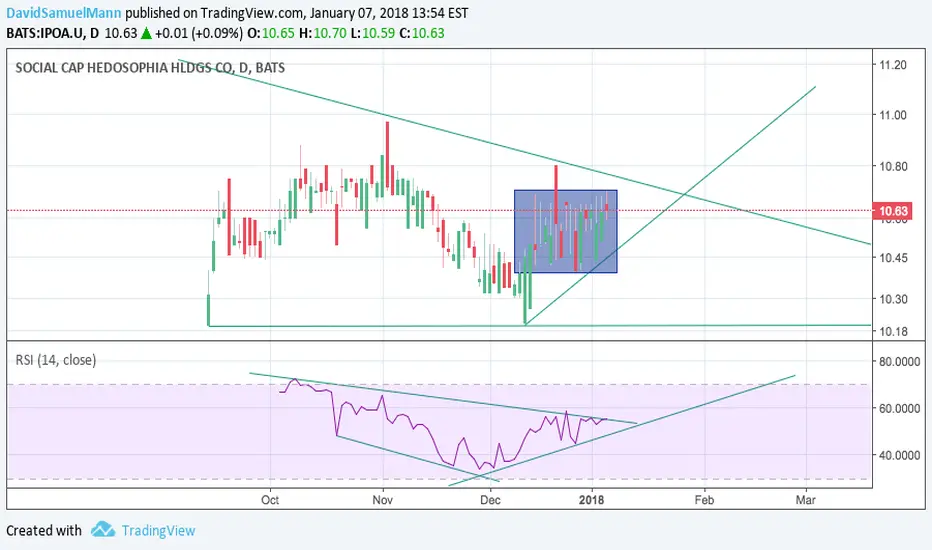Click the 60.0000 RSI axis label
Image resolution: width=932 pixels, height=550 pixels.
899,408
